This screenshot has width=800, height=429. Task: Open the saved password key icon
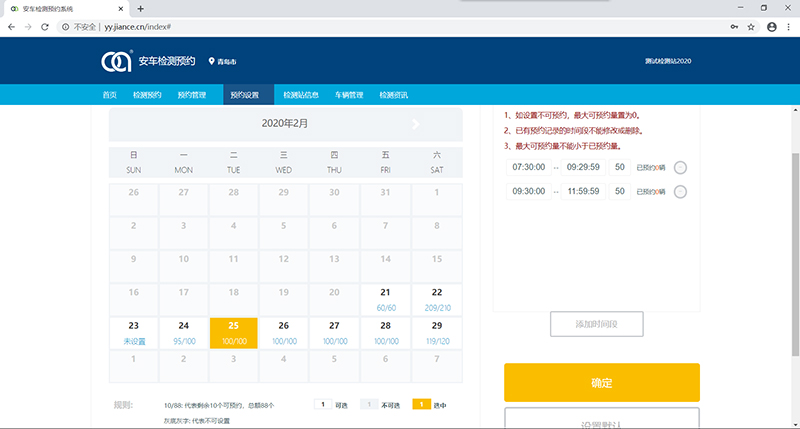click(x=734, y=27)
